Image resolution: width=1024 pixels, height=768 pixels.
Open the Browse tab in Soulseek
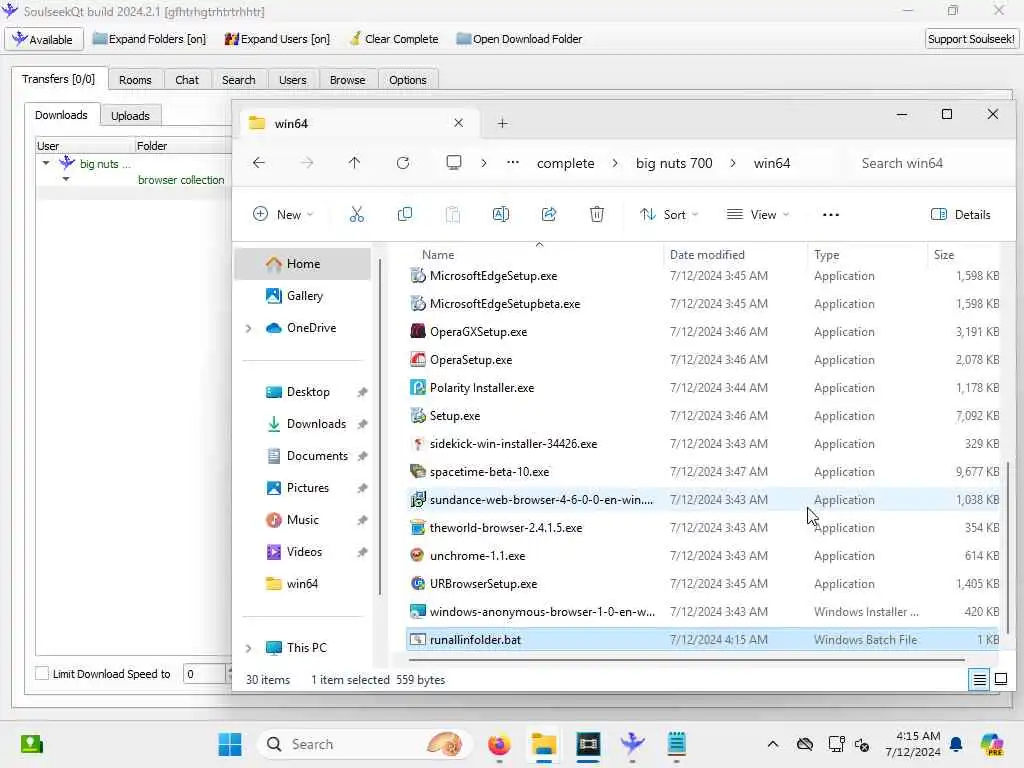tap(347, 80)
